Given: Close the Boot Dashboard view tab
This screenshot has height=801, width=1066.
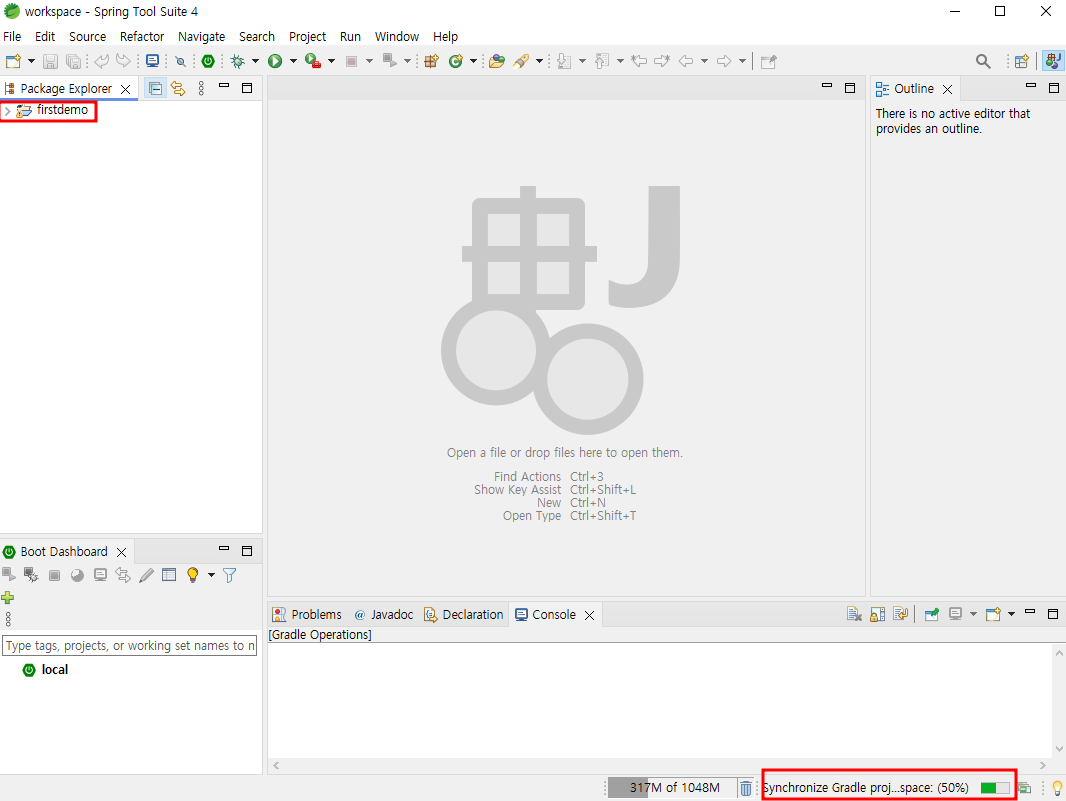Looking at the screenshot, I should click(122, 552).
